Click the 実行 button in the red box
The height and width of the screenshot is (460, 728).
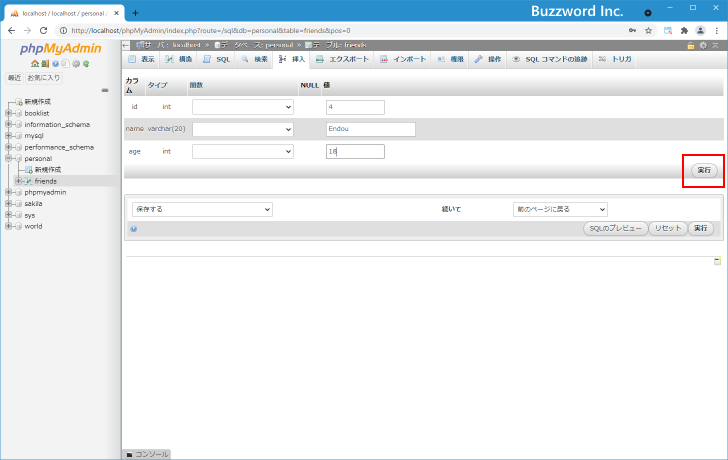click(x=703, y=171)
